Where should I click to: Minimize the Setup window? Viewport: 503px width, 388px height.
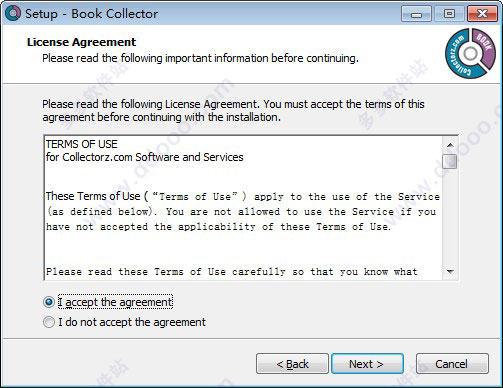[x=416, y=14]
